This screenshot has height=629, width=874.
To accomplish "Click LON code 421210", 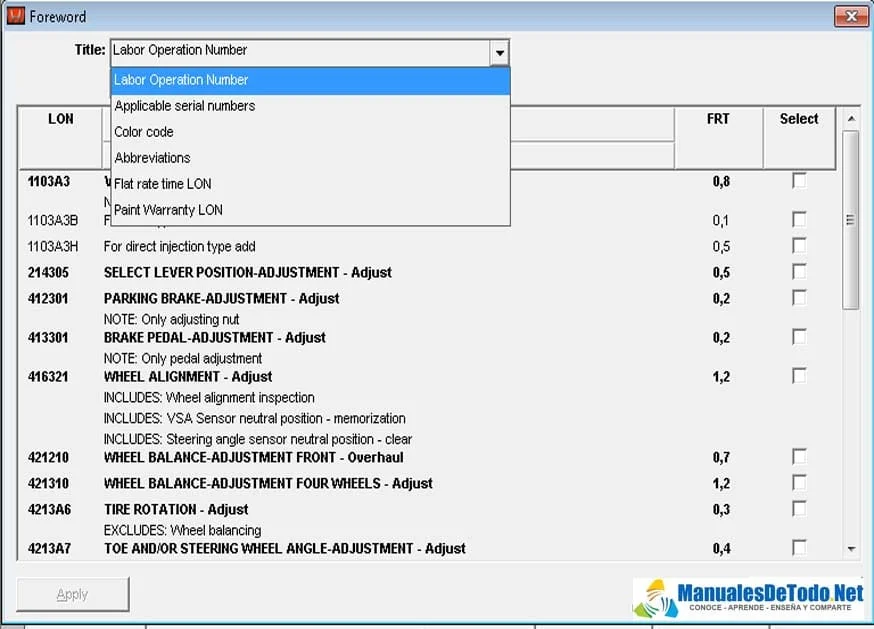I will pyautogui.click(x=48, y=458).
